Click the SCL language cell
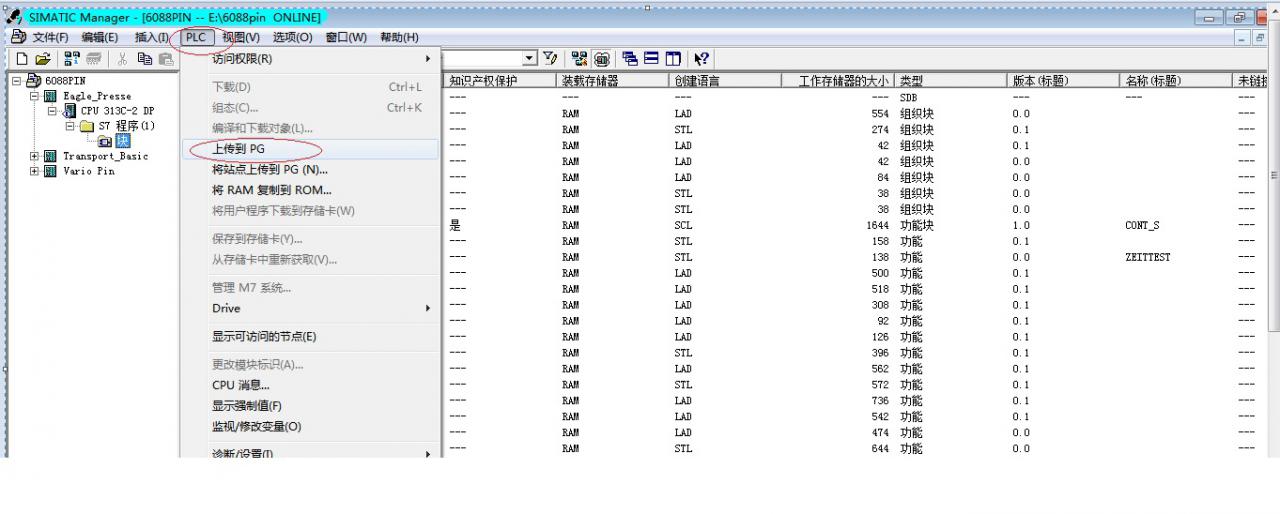 683,225
